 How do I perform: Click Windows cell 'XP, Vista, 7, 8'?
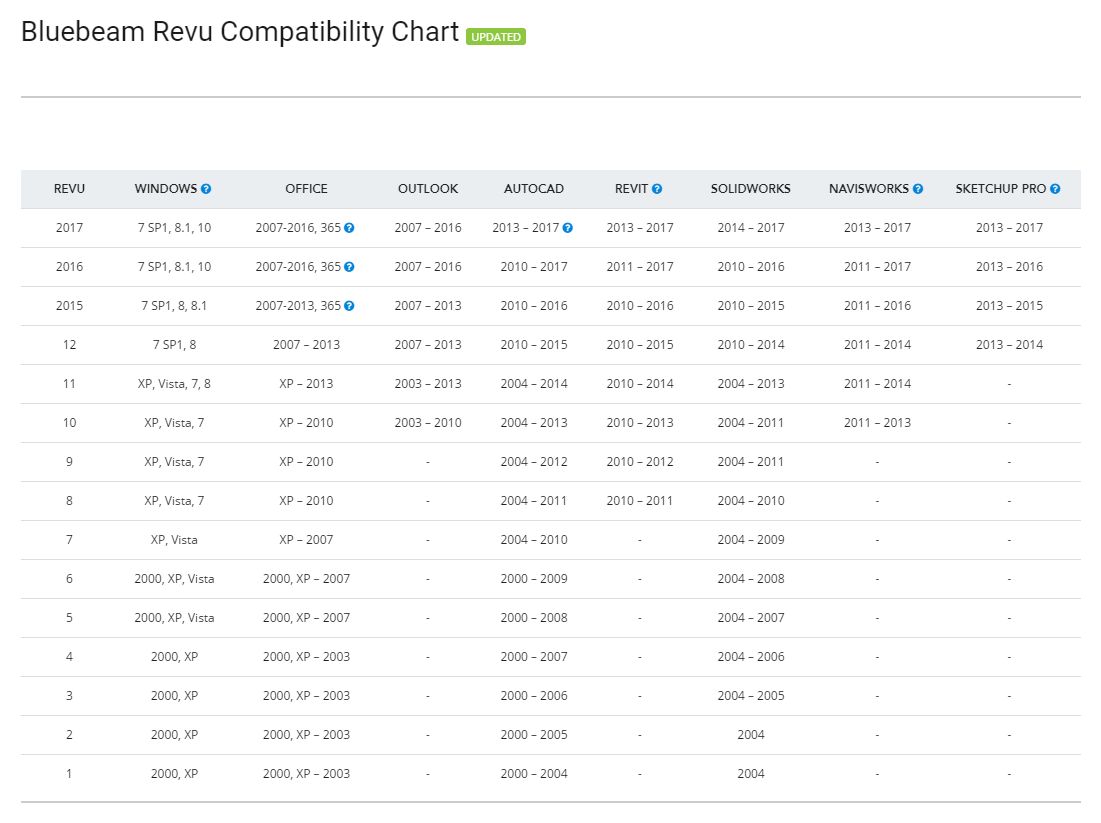[x=174, y=383]
